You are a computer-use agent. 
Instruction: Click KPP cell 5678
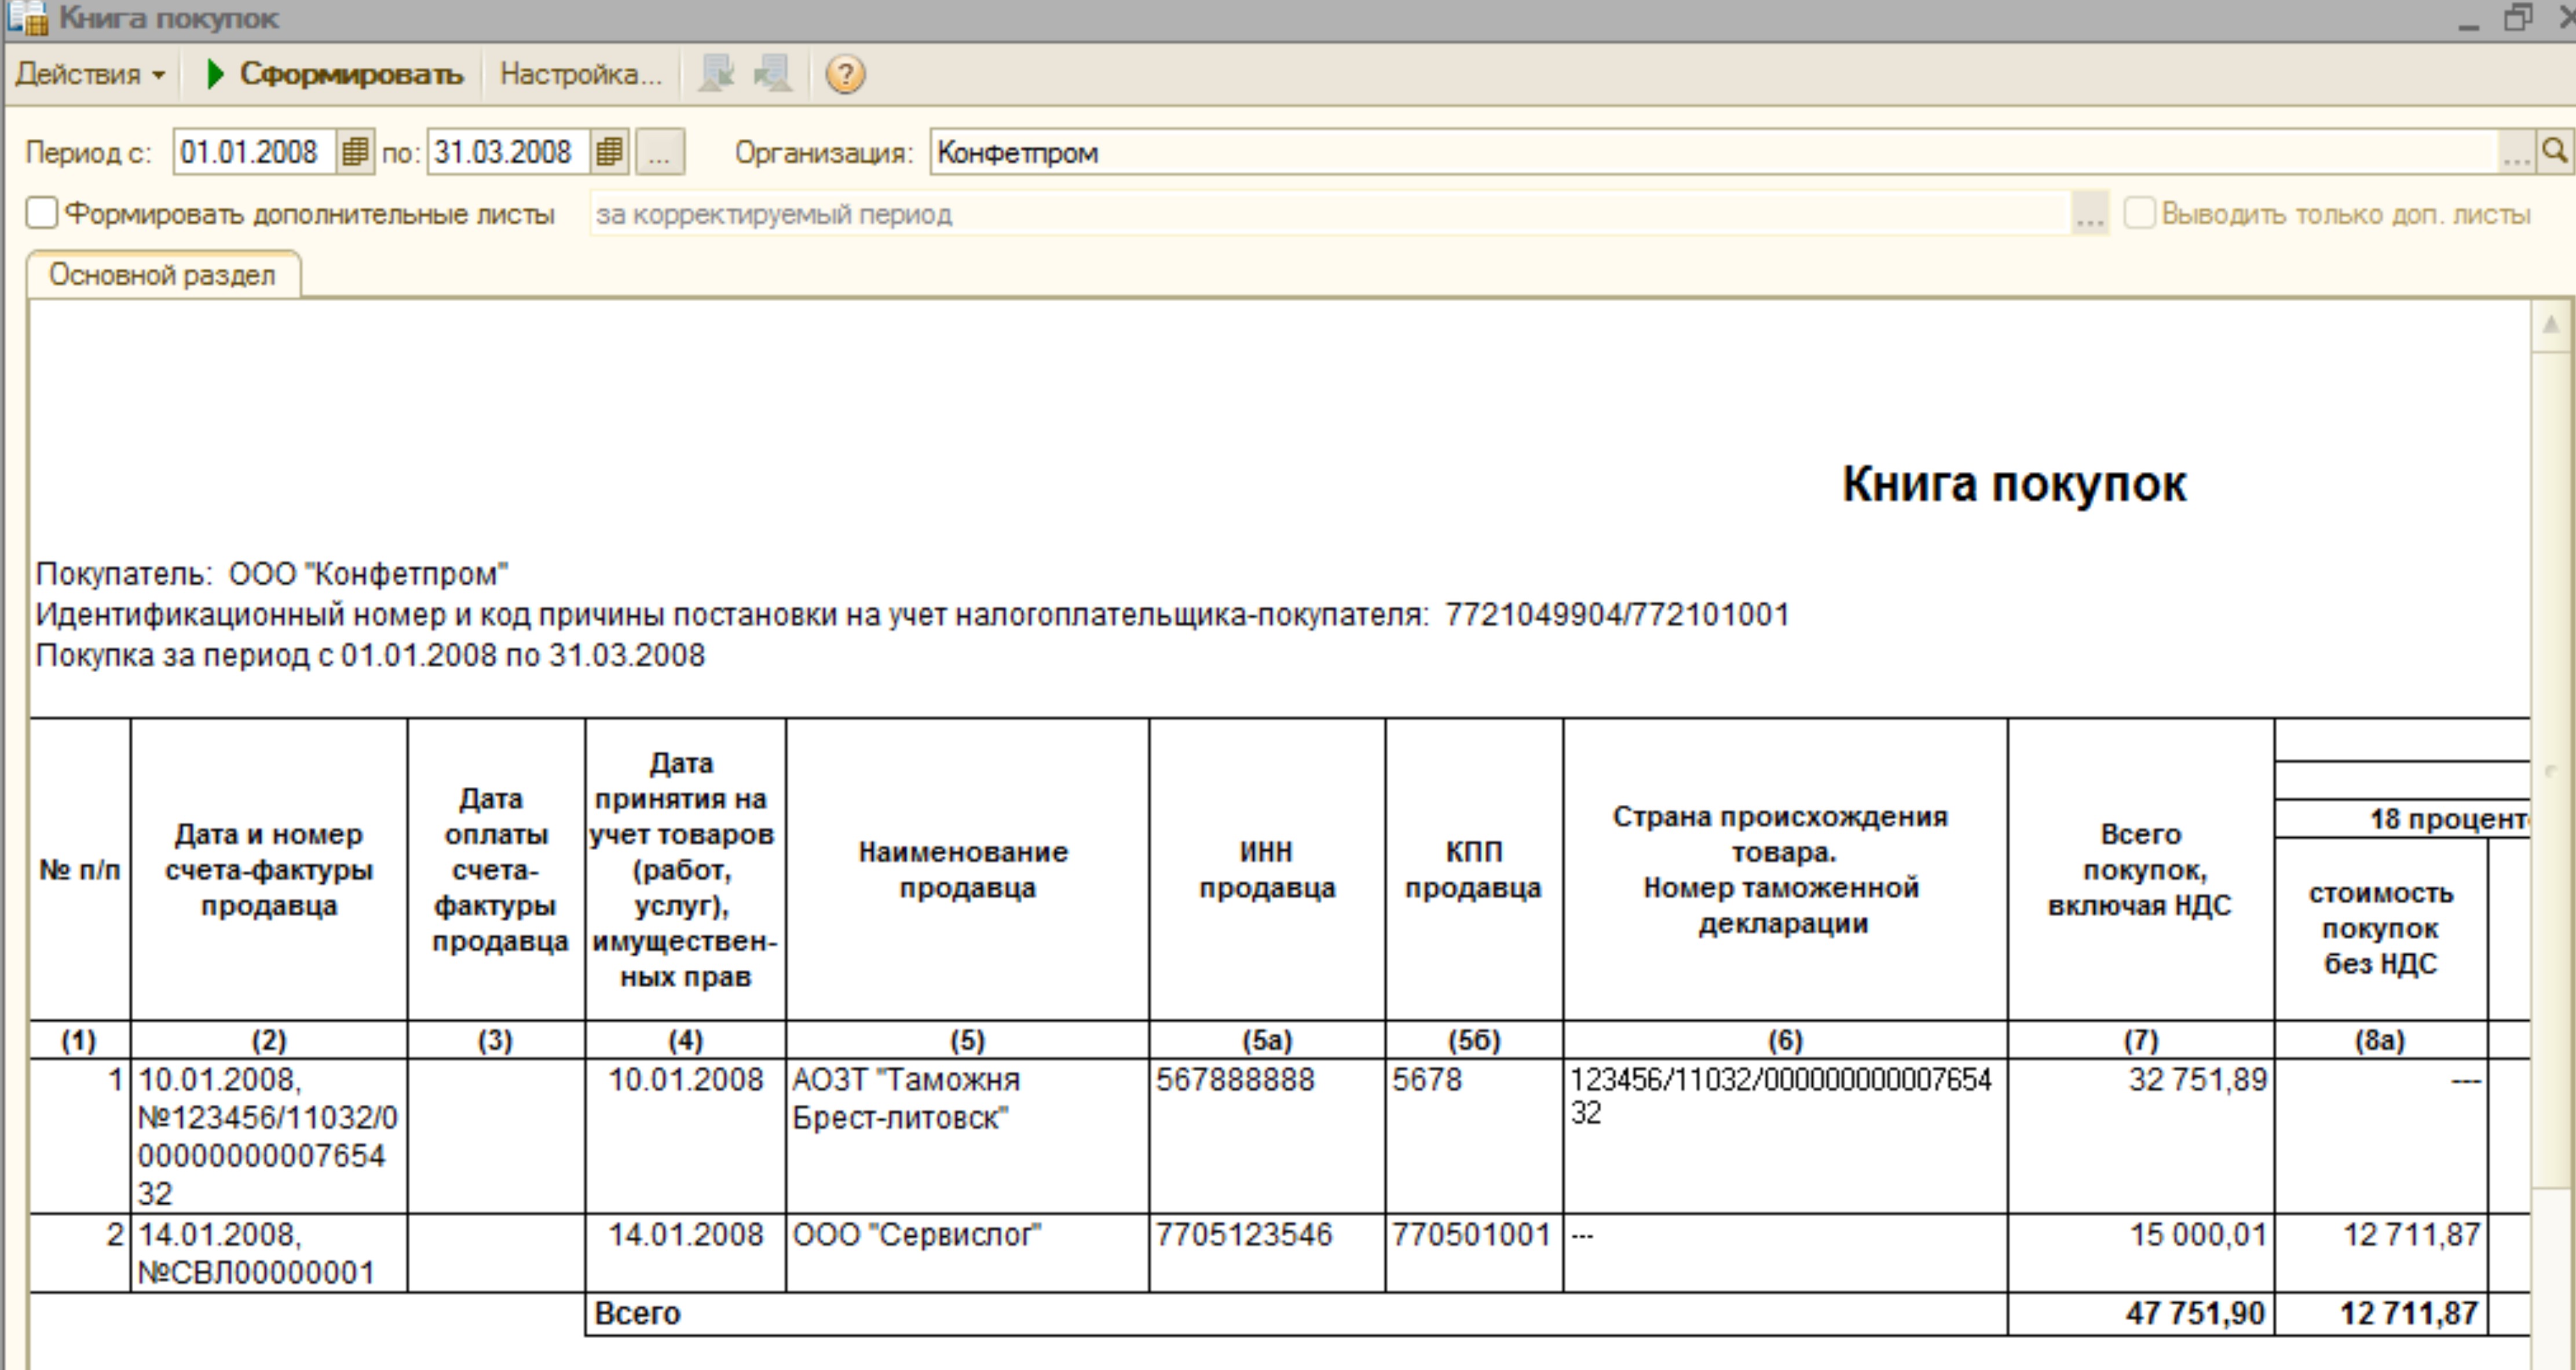(x=1474, y=1136)
